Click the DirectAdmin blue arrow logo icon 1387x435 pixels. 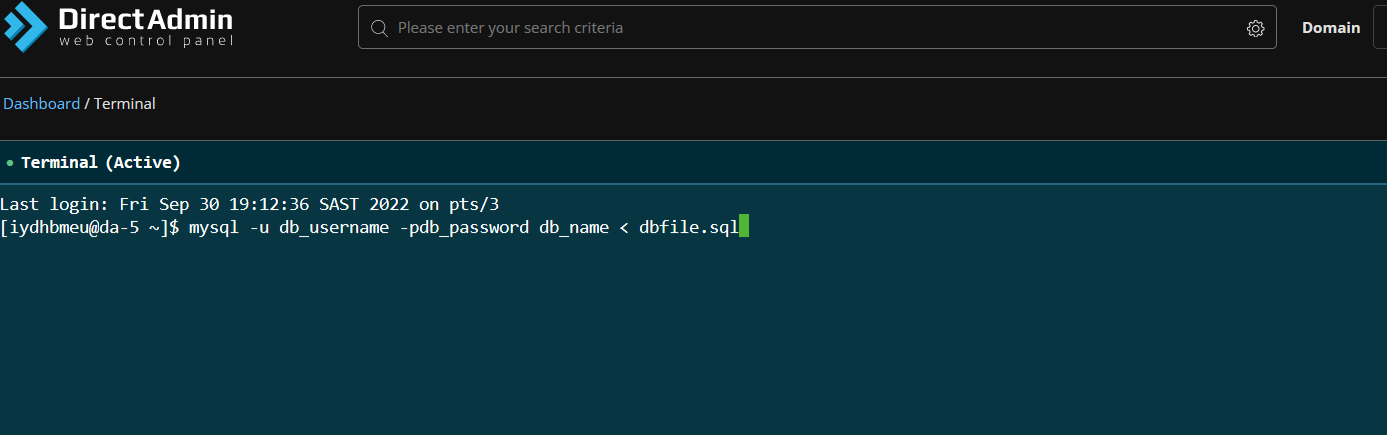(x=25, y=27)
